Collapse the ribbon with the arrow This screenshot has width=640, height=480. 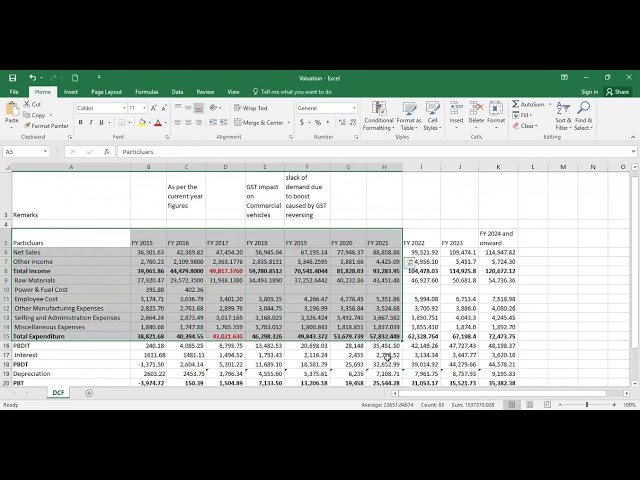pyautogui.click(x=633, y=137)
